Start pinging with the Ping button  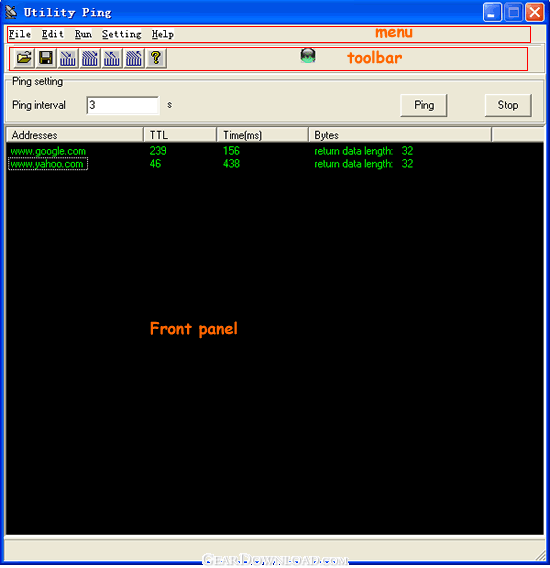(424, 105)
